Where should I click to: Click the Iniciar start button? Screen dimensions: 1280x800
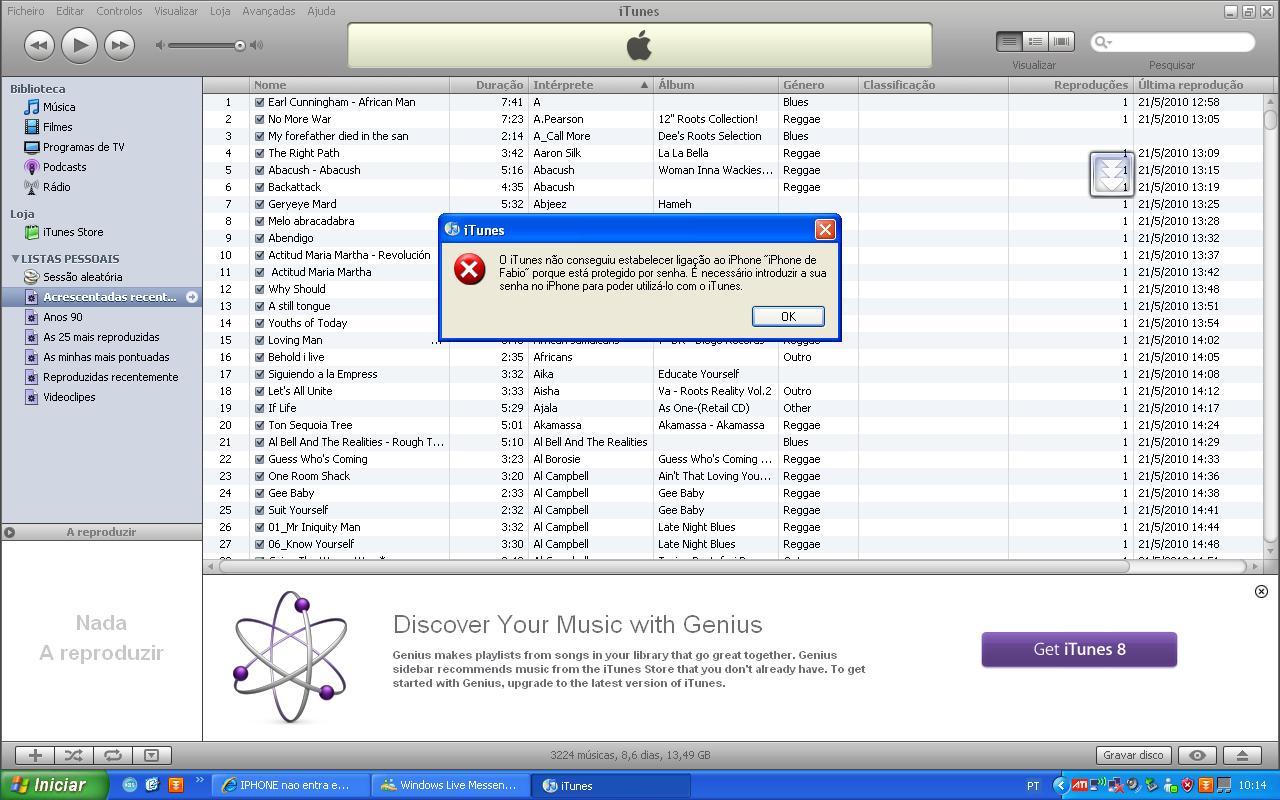[x=53, y=785]
